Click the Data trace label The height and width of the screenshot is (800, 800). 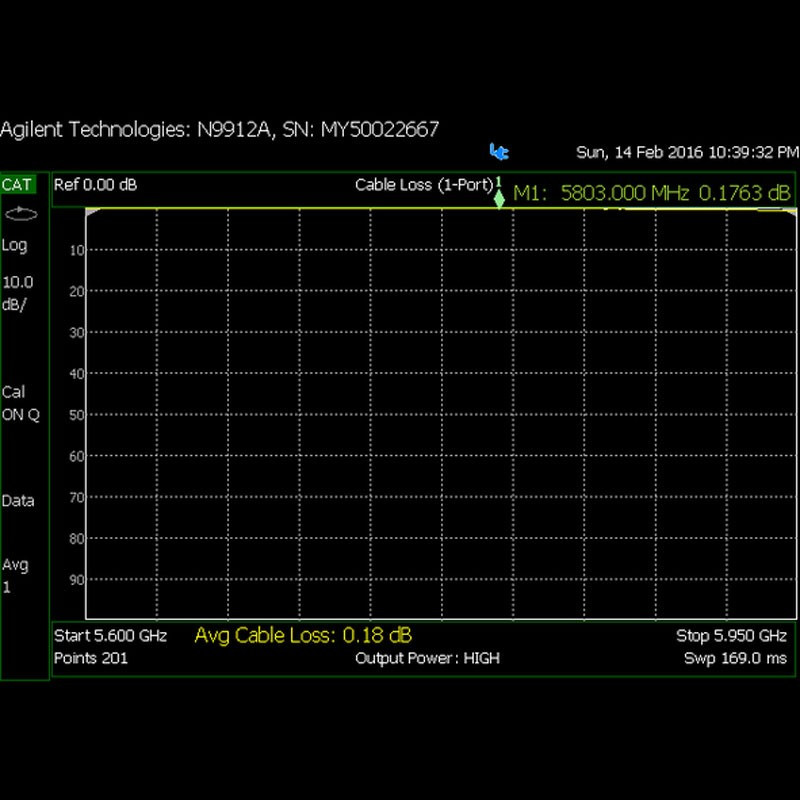click(x=18, y=501)
